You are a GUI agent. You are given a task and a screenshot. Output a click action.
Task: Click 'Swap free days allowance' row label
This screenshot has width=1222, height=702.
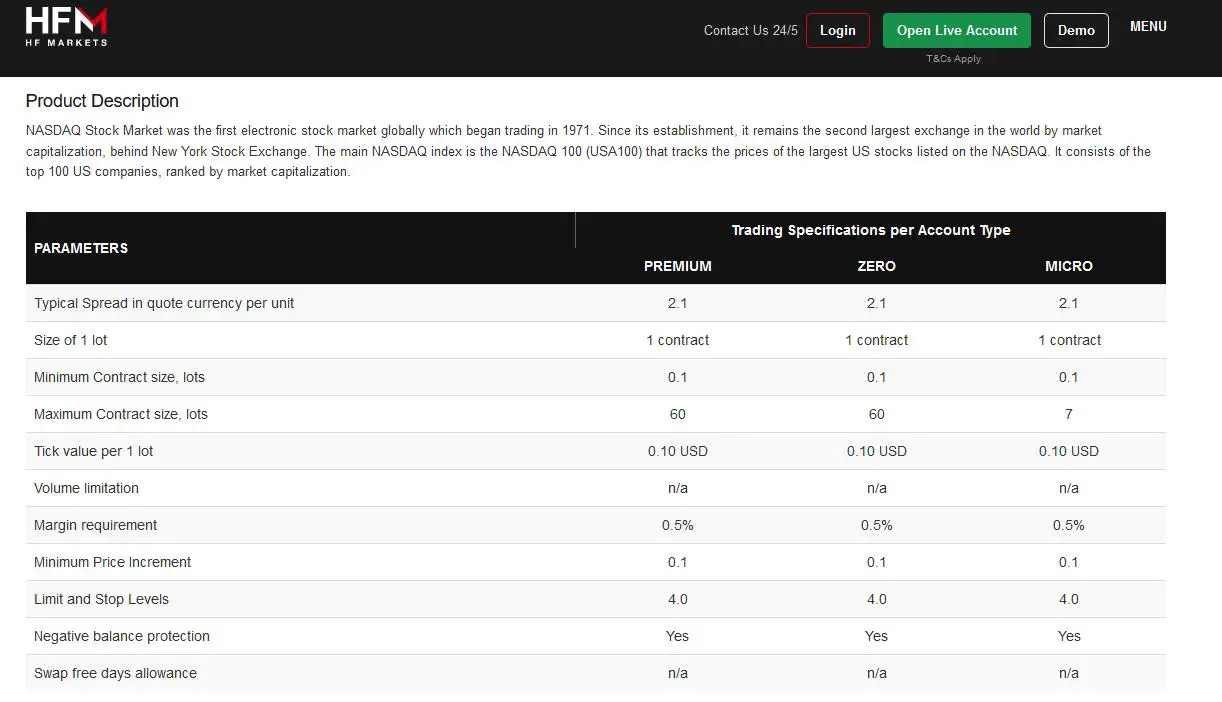point(115,673)
